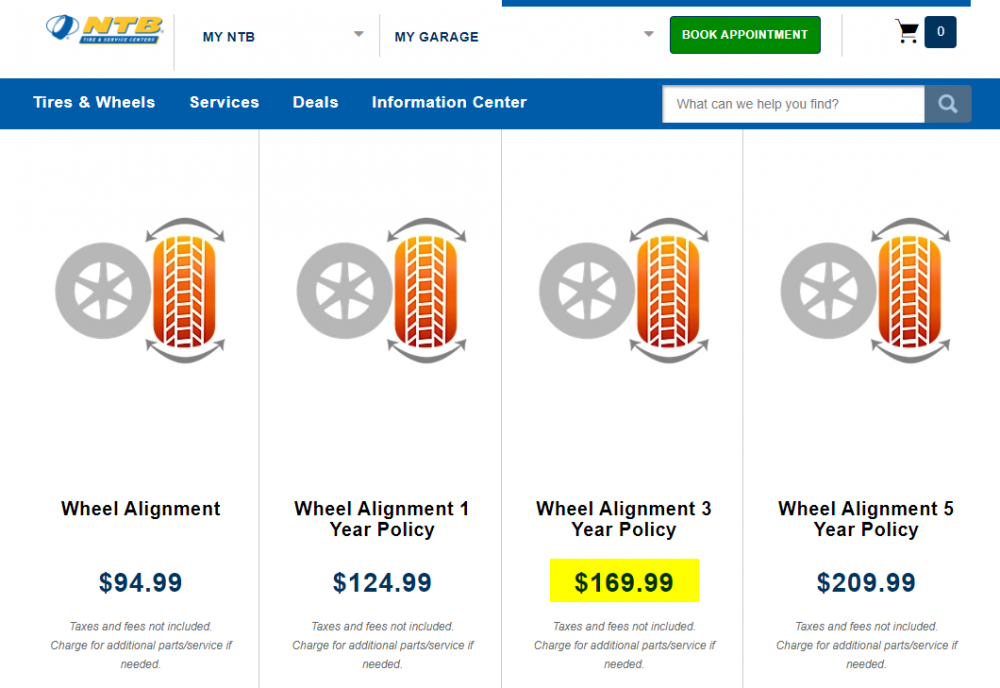Open the Wheel Alignment 5 Year Policy title
Image resolution: width=1000 pixels, height=688 pixels.
[x=866, y=519]
